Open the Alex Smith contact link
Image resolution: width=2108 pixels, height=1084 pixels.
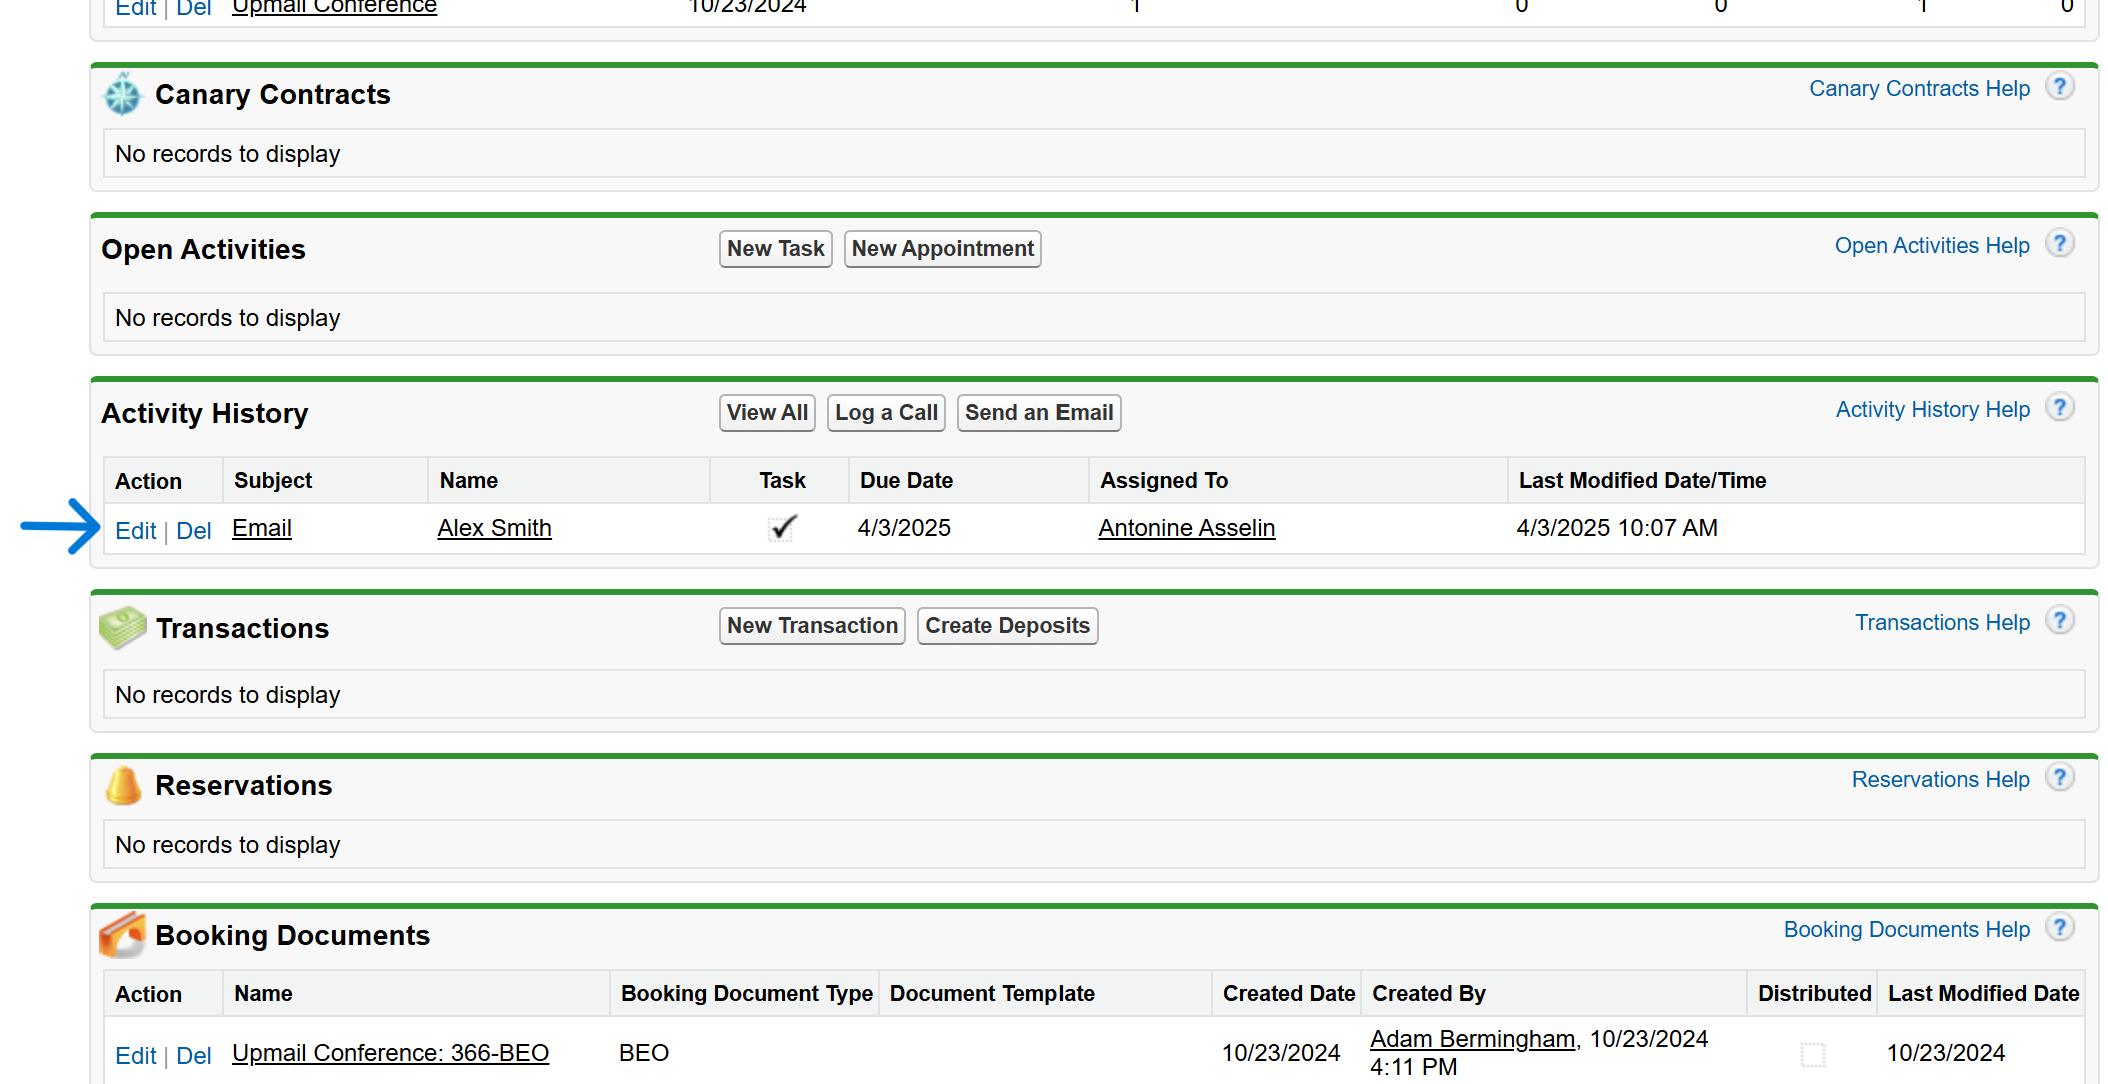click(494, 528)
